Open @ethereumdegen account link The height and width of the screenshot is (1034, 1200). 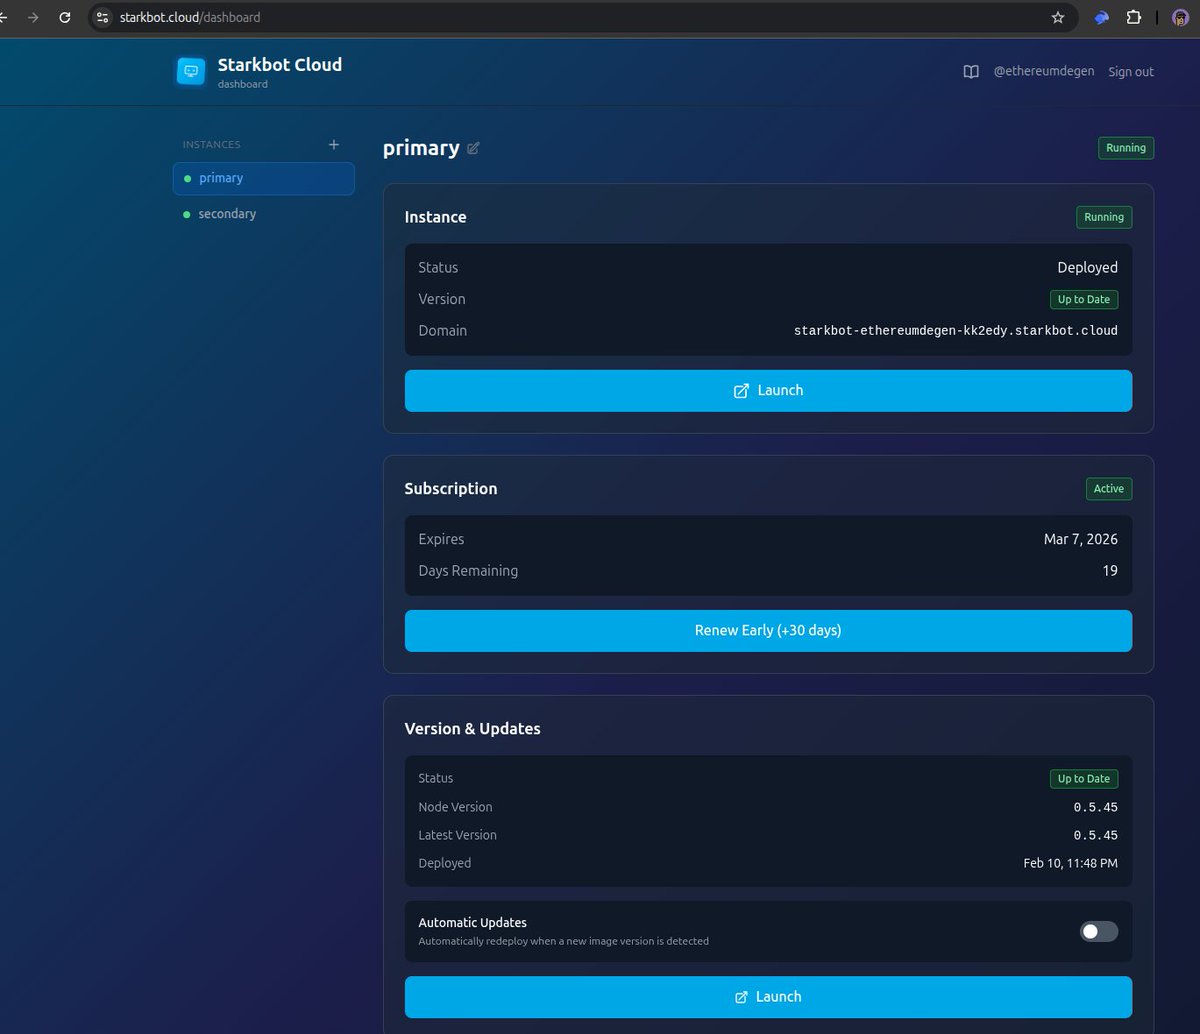tap(1043, 72)
